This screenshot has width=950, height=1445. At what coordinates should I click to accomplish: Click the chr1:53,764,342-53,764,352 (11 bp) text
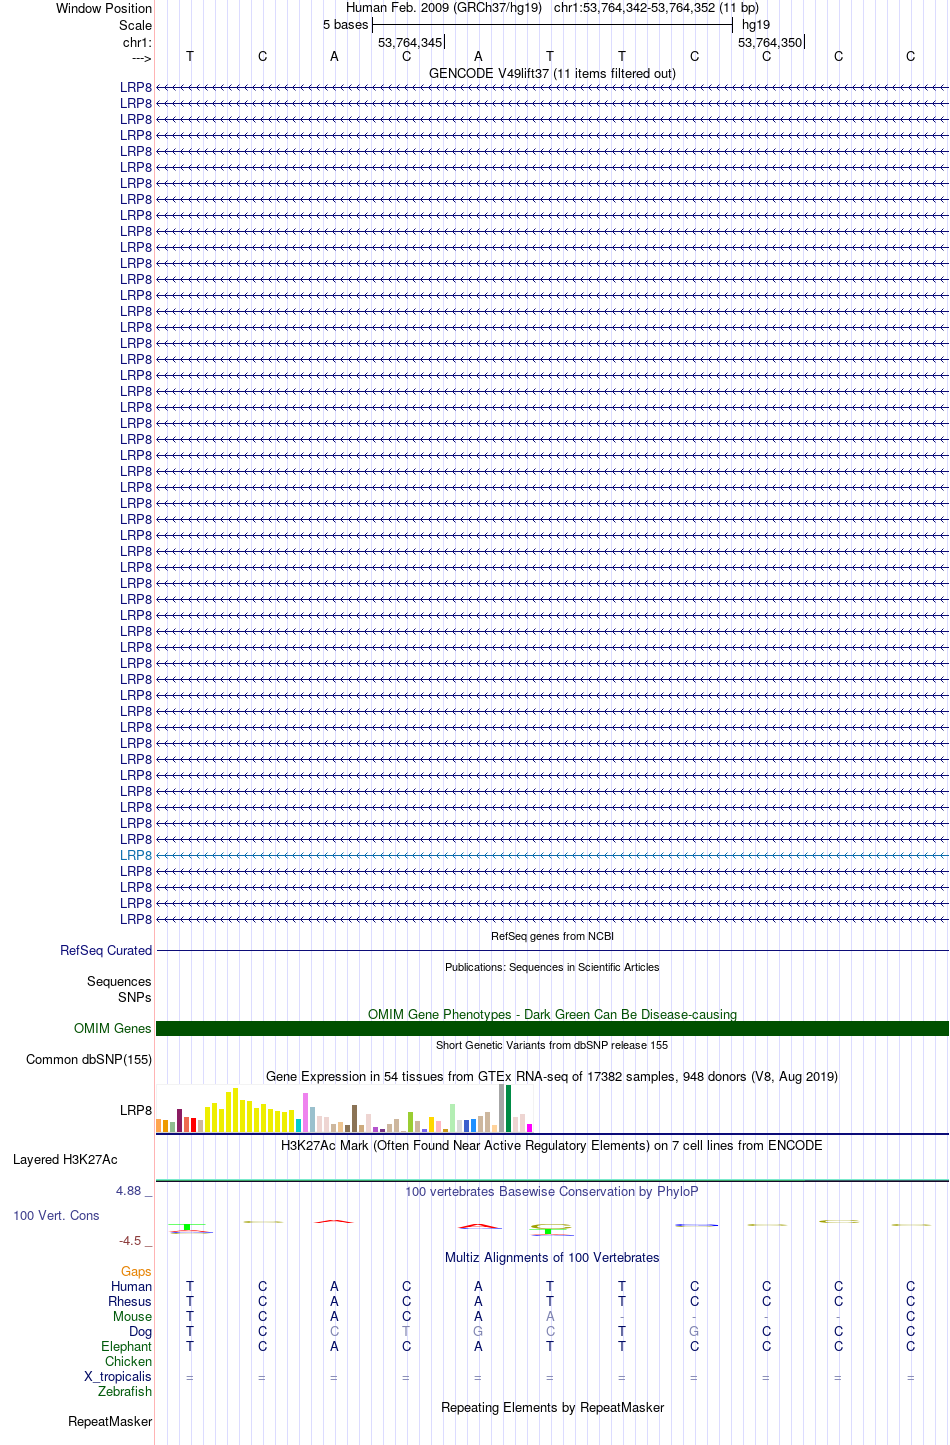click(656, 8)
